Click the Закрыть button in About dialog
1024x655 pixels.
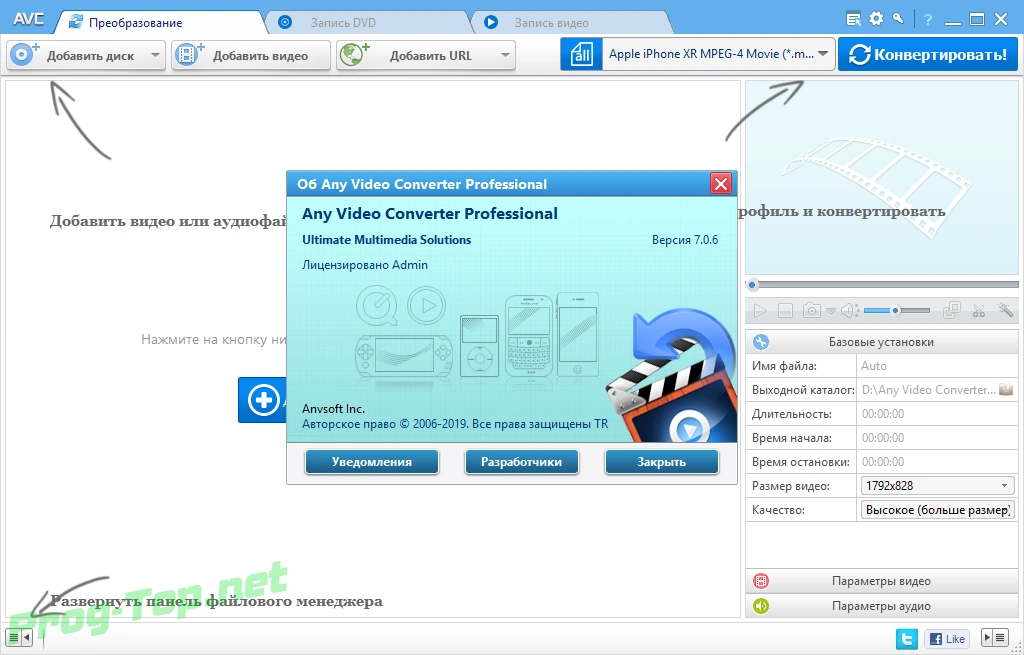pyautogui.click(x=662, y=462)
